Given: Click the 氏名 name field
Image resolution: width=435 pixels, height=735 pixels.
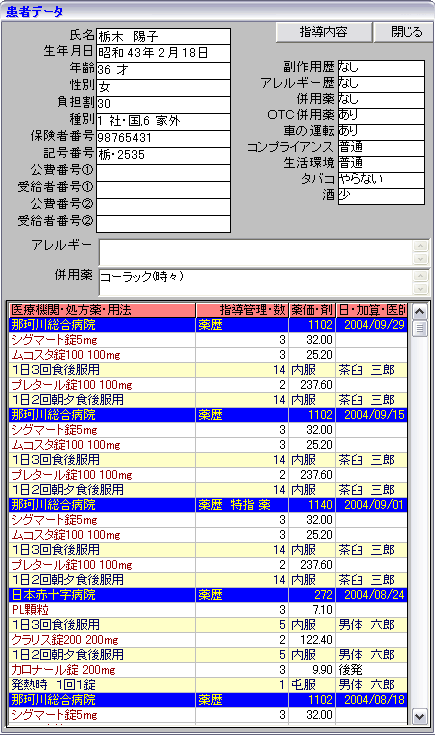Looking at the screenshot, I should tap(163, 36).
